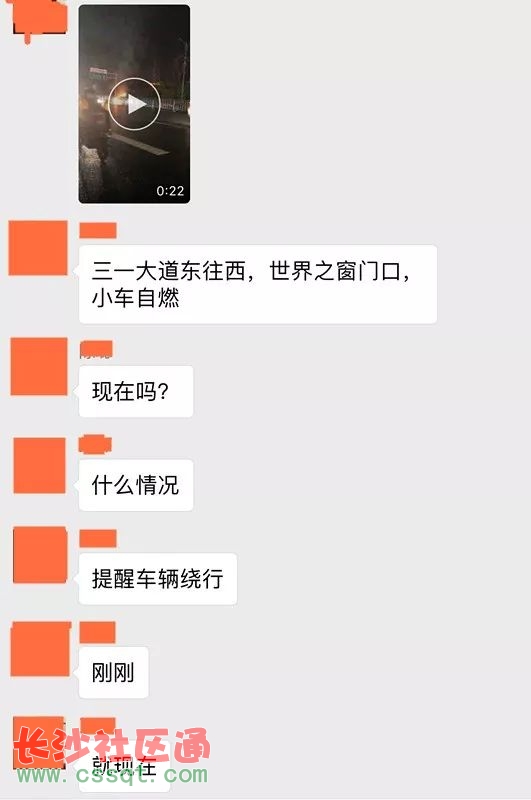Viewport: 531px width, 800px height.
Task: Select the 提醒车辆绕行 message bubble
Action: [x=158, y=579]
